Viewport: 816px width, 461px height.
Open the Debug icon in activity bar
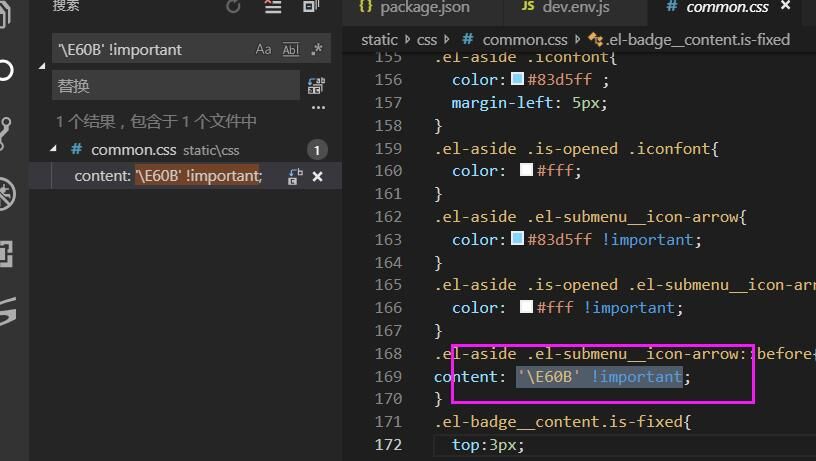click(6, 194)
